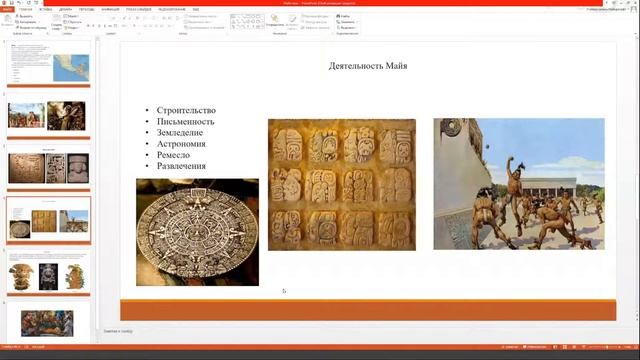Select the first slide thumbnail with the map
The width and height of the screenshot is (640, 360).
[49, 64]
